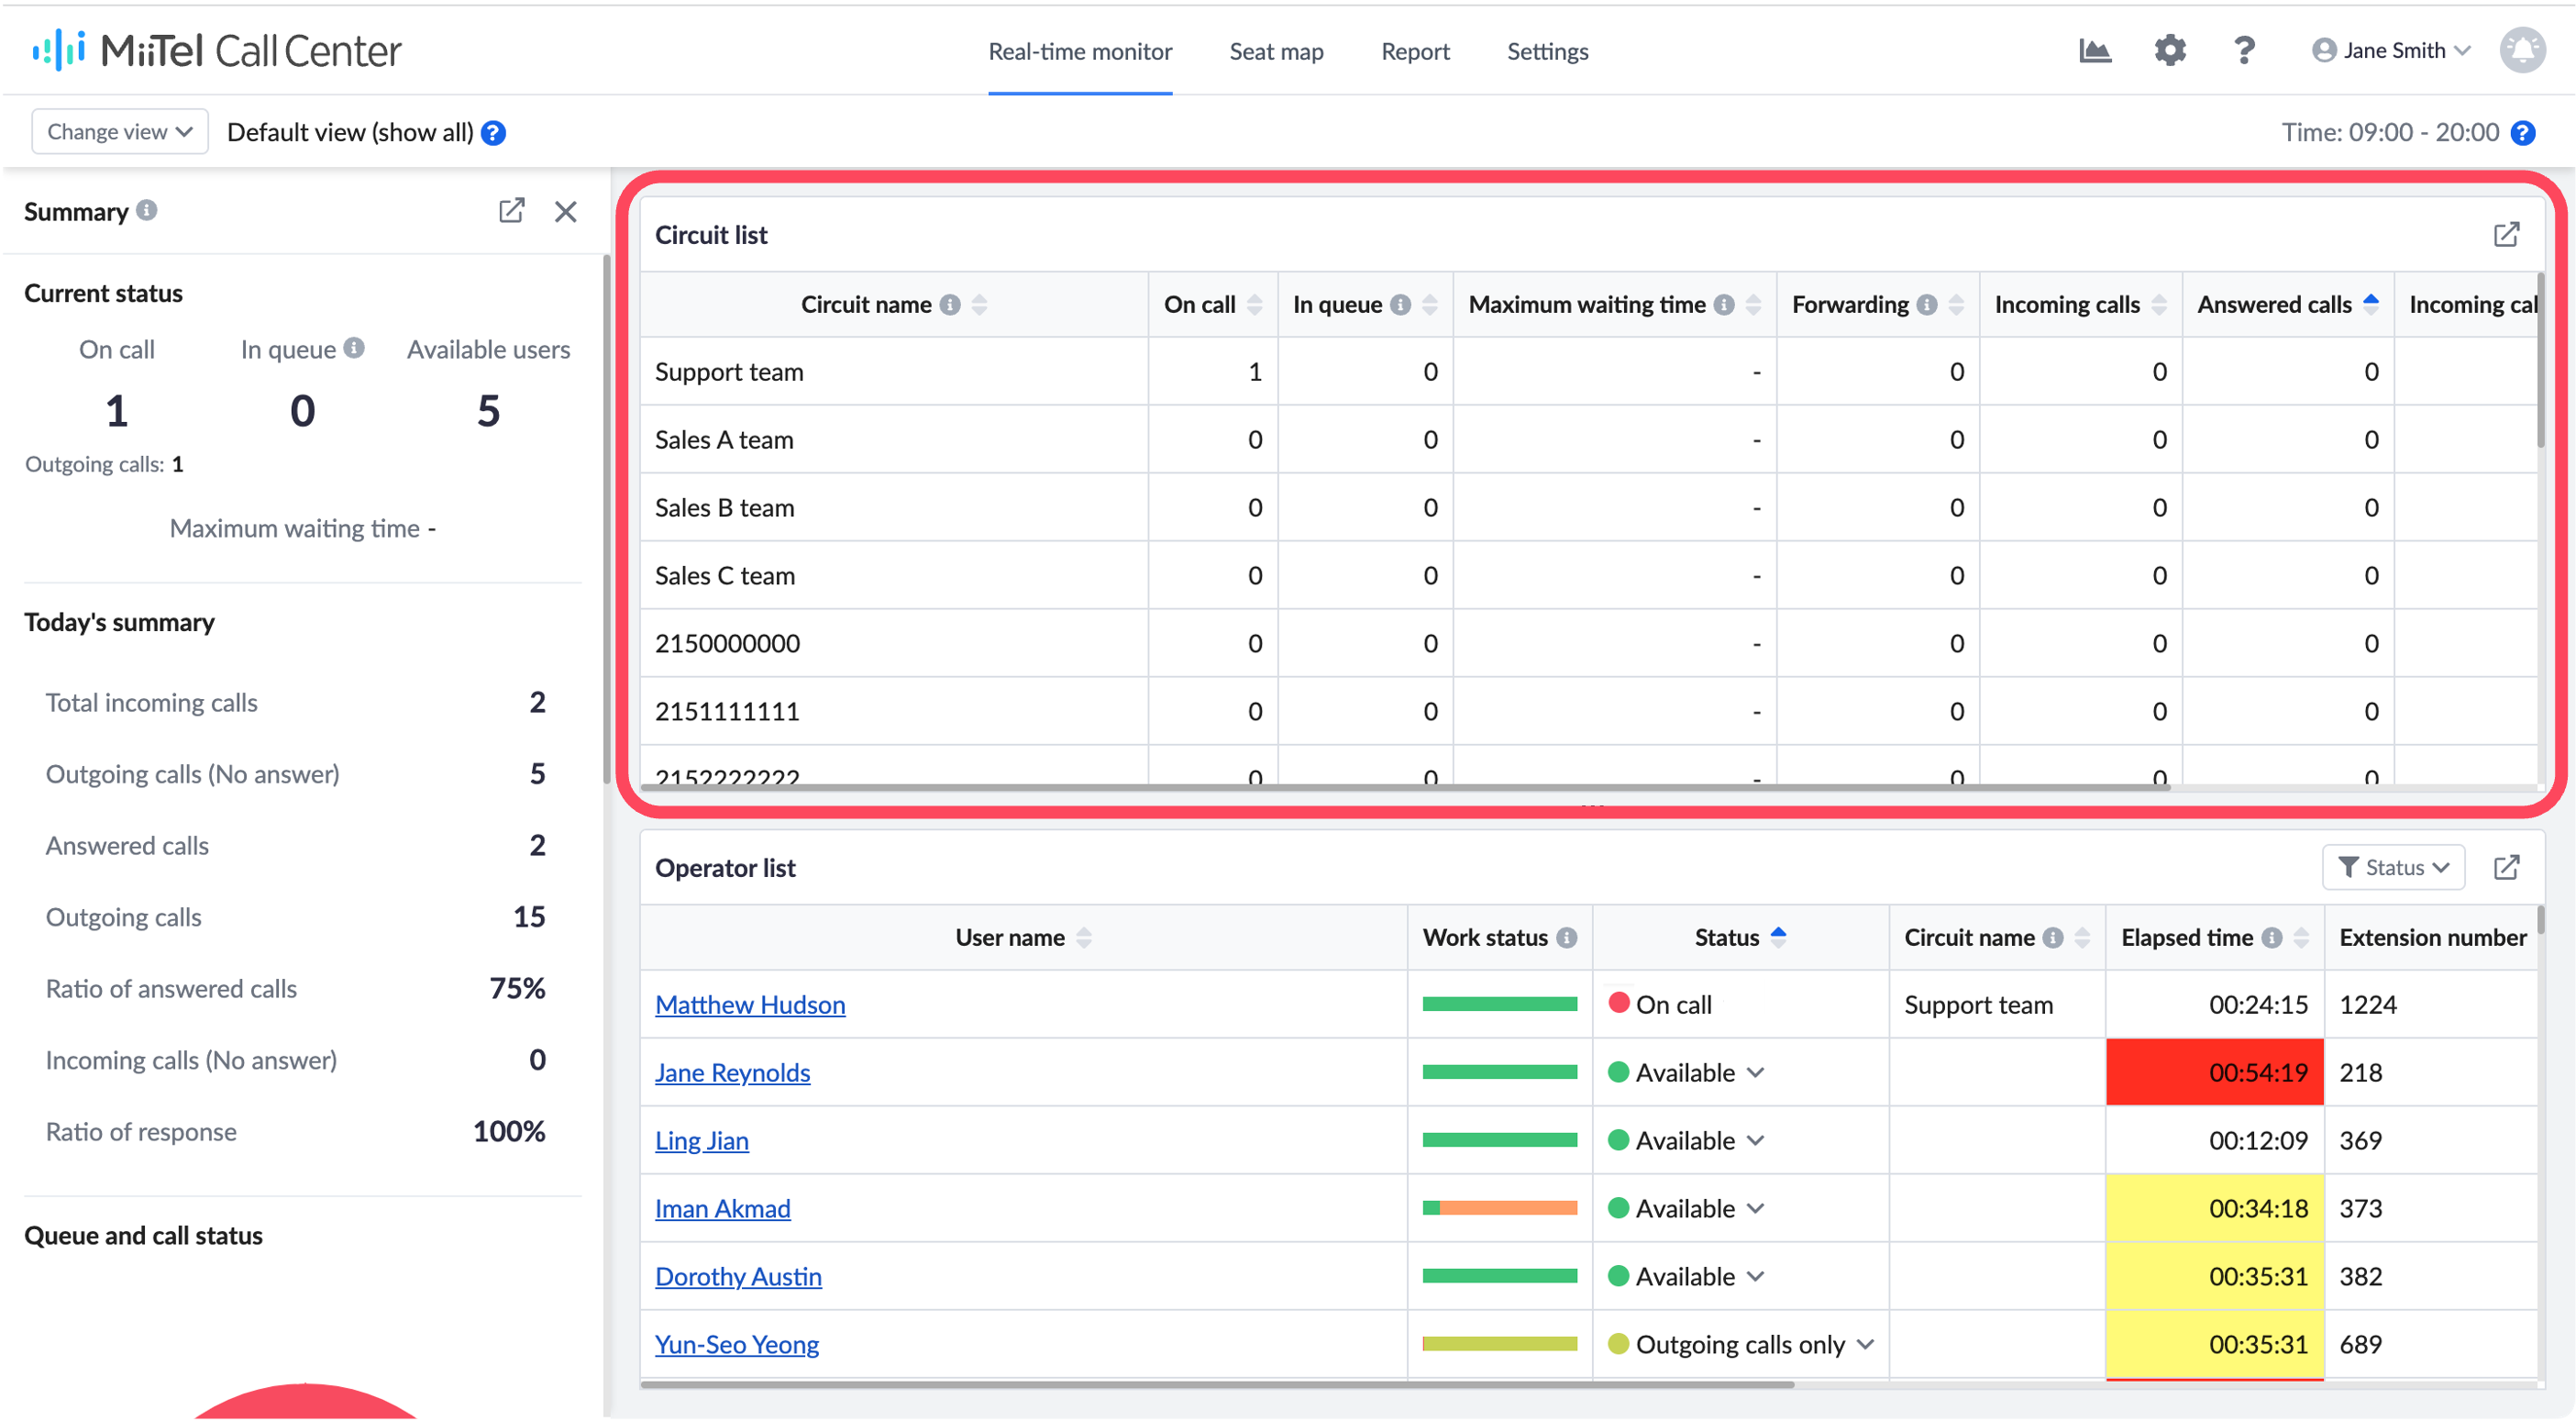Select Sales C team circuit row
Viewport: 2576px width, 1421px height.
coord(1588,576)
